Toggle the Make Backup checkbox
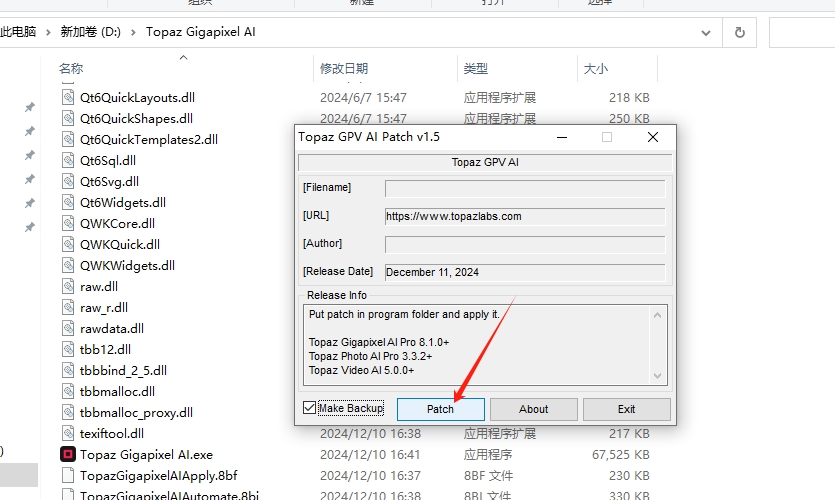 coord(310,408)
